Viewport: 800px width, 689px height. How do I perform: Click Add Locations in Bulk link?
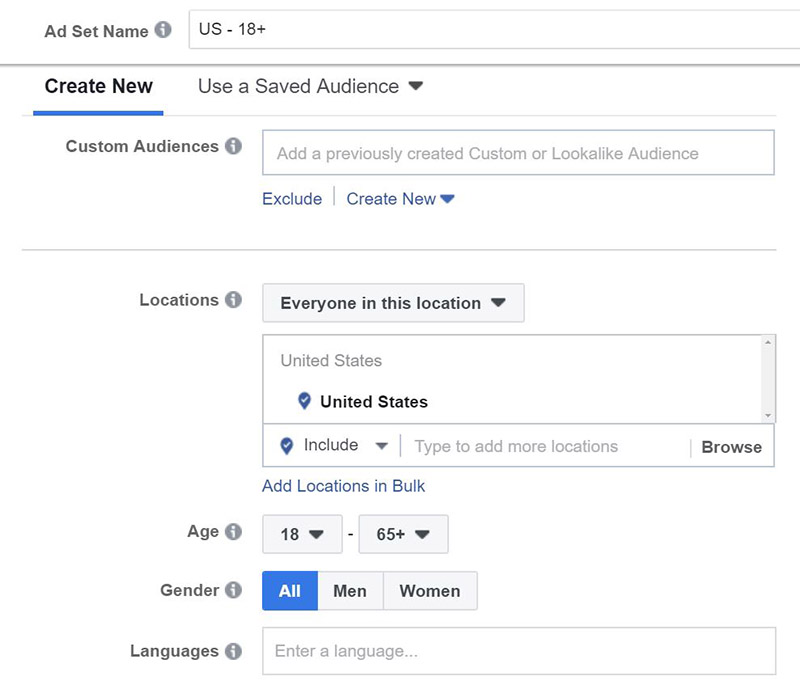tap(343, 486)
